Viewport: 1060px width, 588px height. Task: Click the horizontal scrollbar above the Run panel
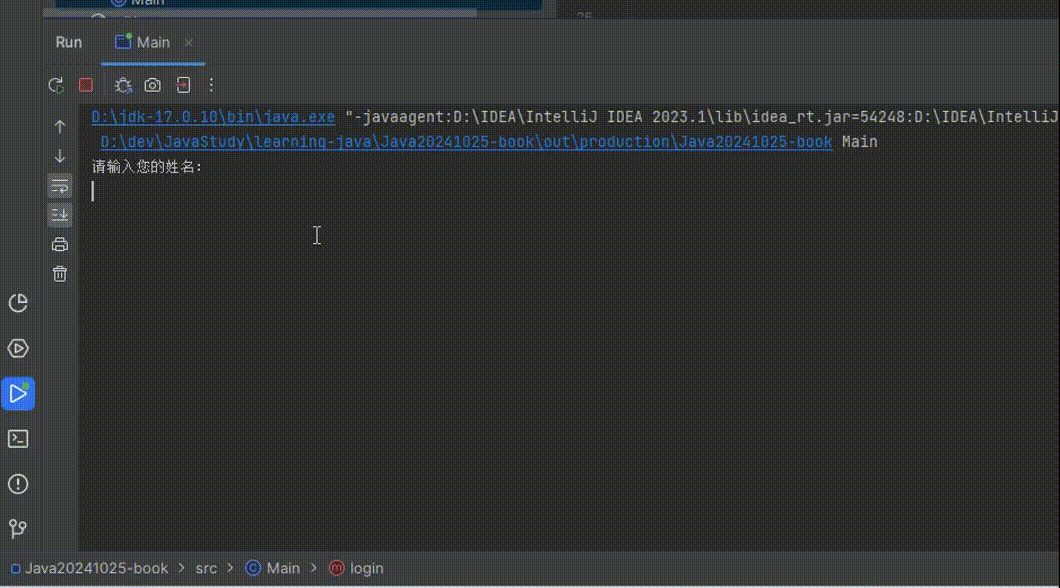[x=260, y=13]
